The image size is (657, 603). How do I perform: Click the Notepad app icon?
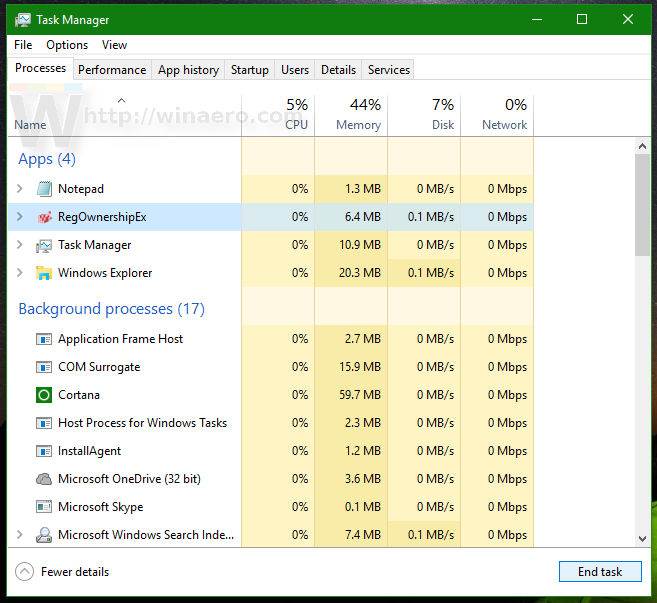pyautogui.click(x=44, y=189)
